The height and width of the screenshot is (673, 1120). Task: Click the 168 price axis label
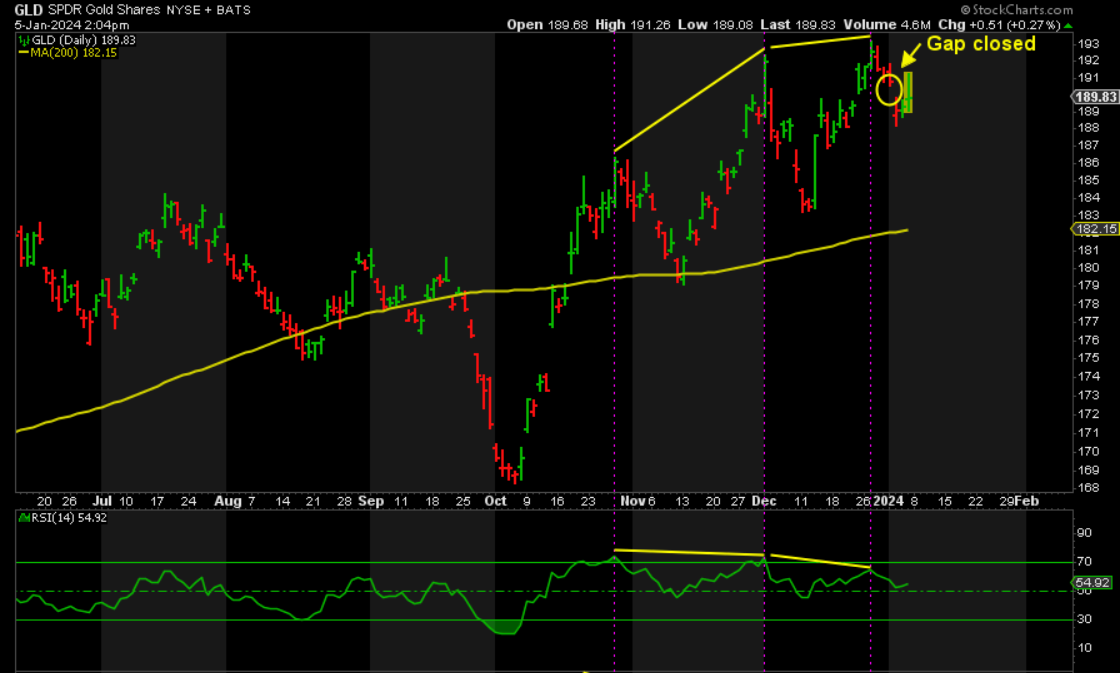pyautogui.click(x=1089, y=488)
